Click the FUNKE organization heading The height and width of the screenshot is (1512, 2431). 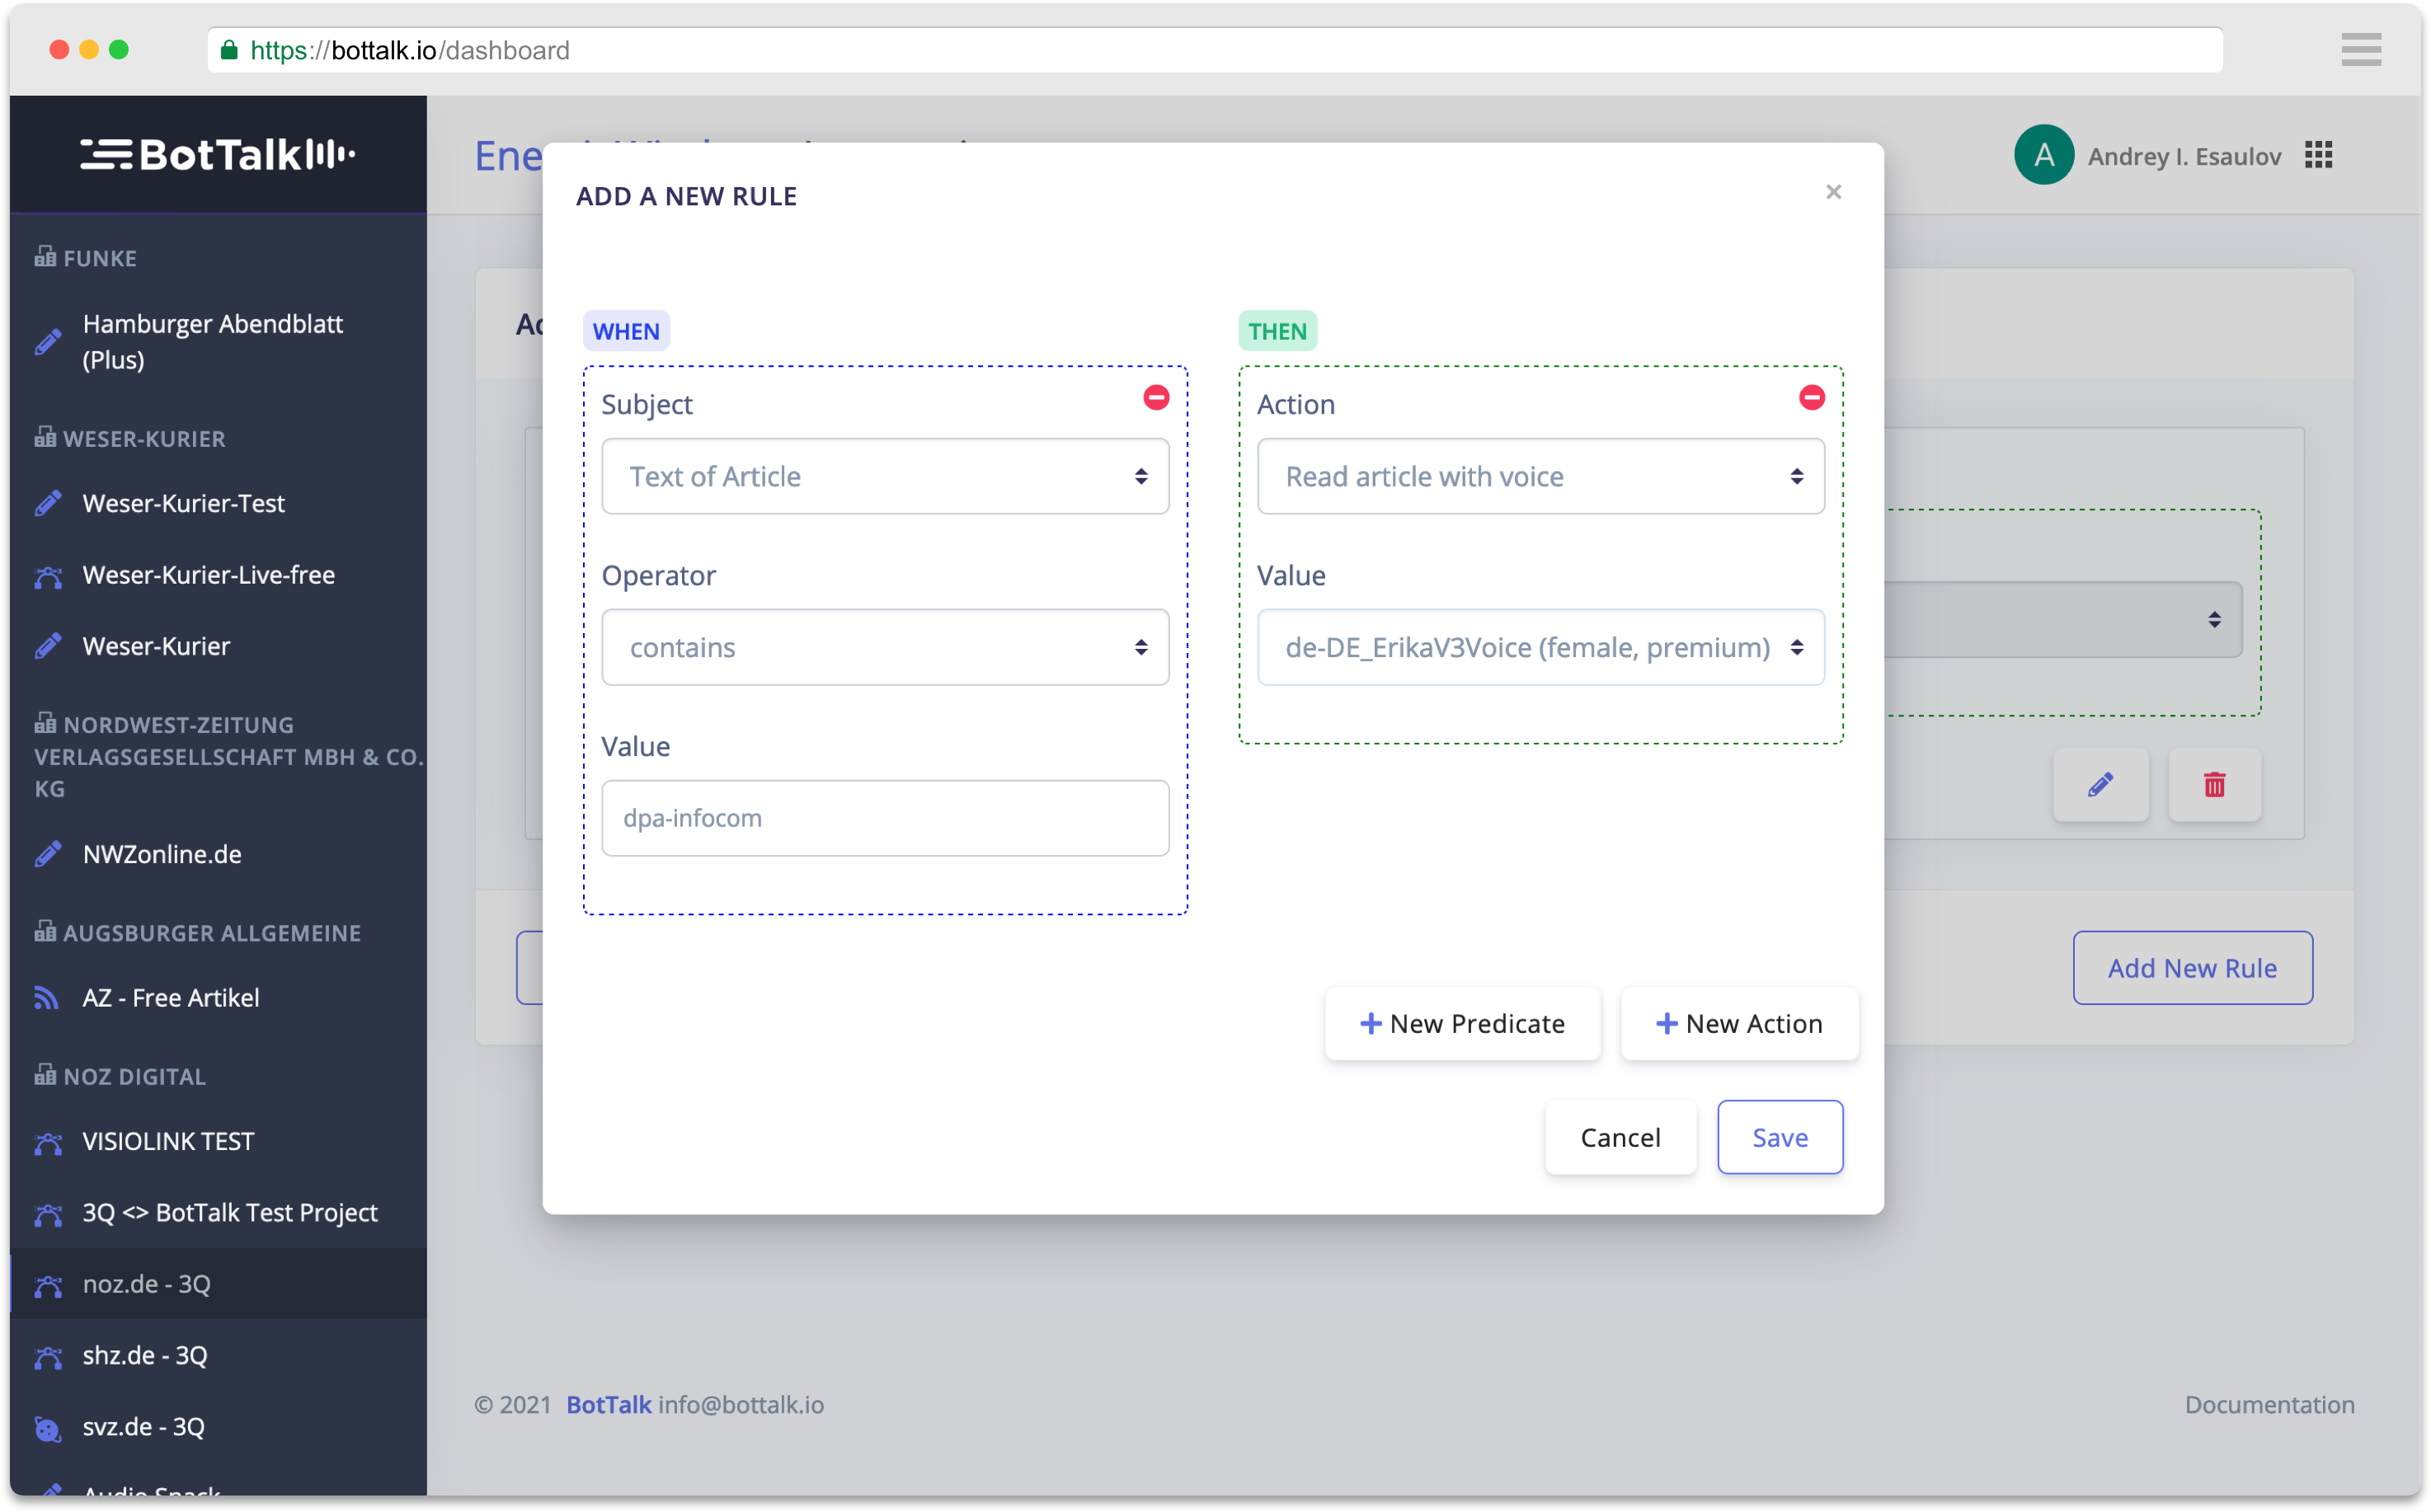click(x=86, y=258)
